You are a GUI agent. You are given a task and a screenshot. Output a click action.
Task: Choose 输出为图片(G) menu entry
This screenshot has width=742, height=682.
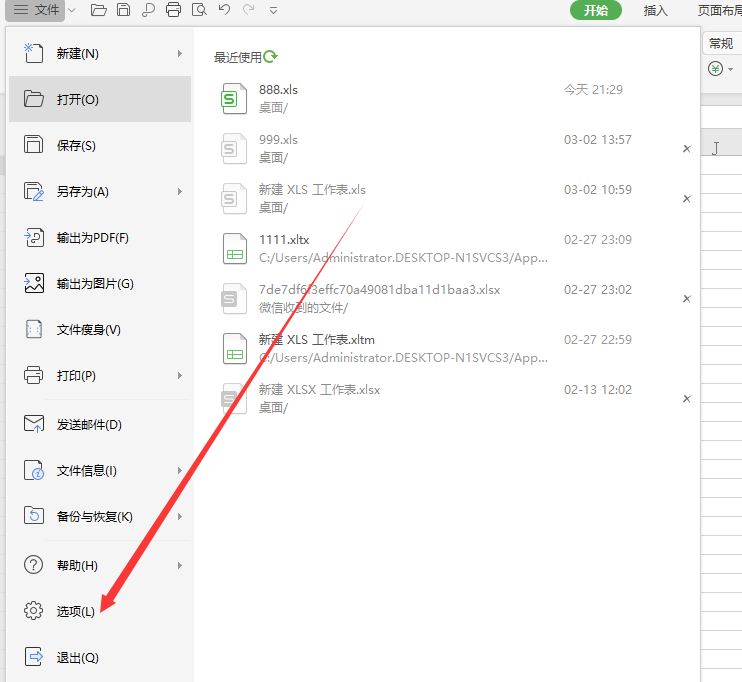coord(100,283)
